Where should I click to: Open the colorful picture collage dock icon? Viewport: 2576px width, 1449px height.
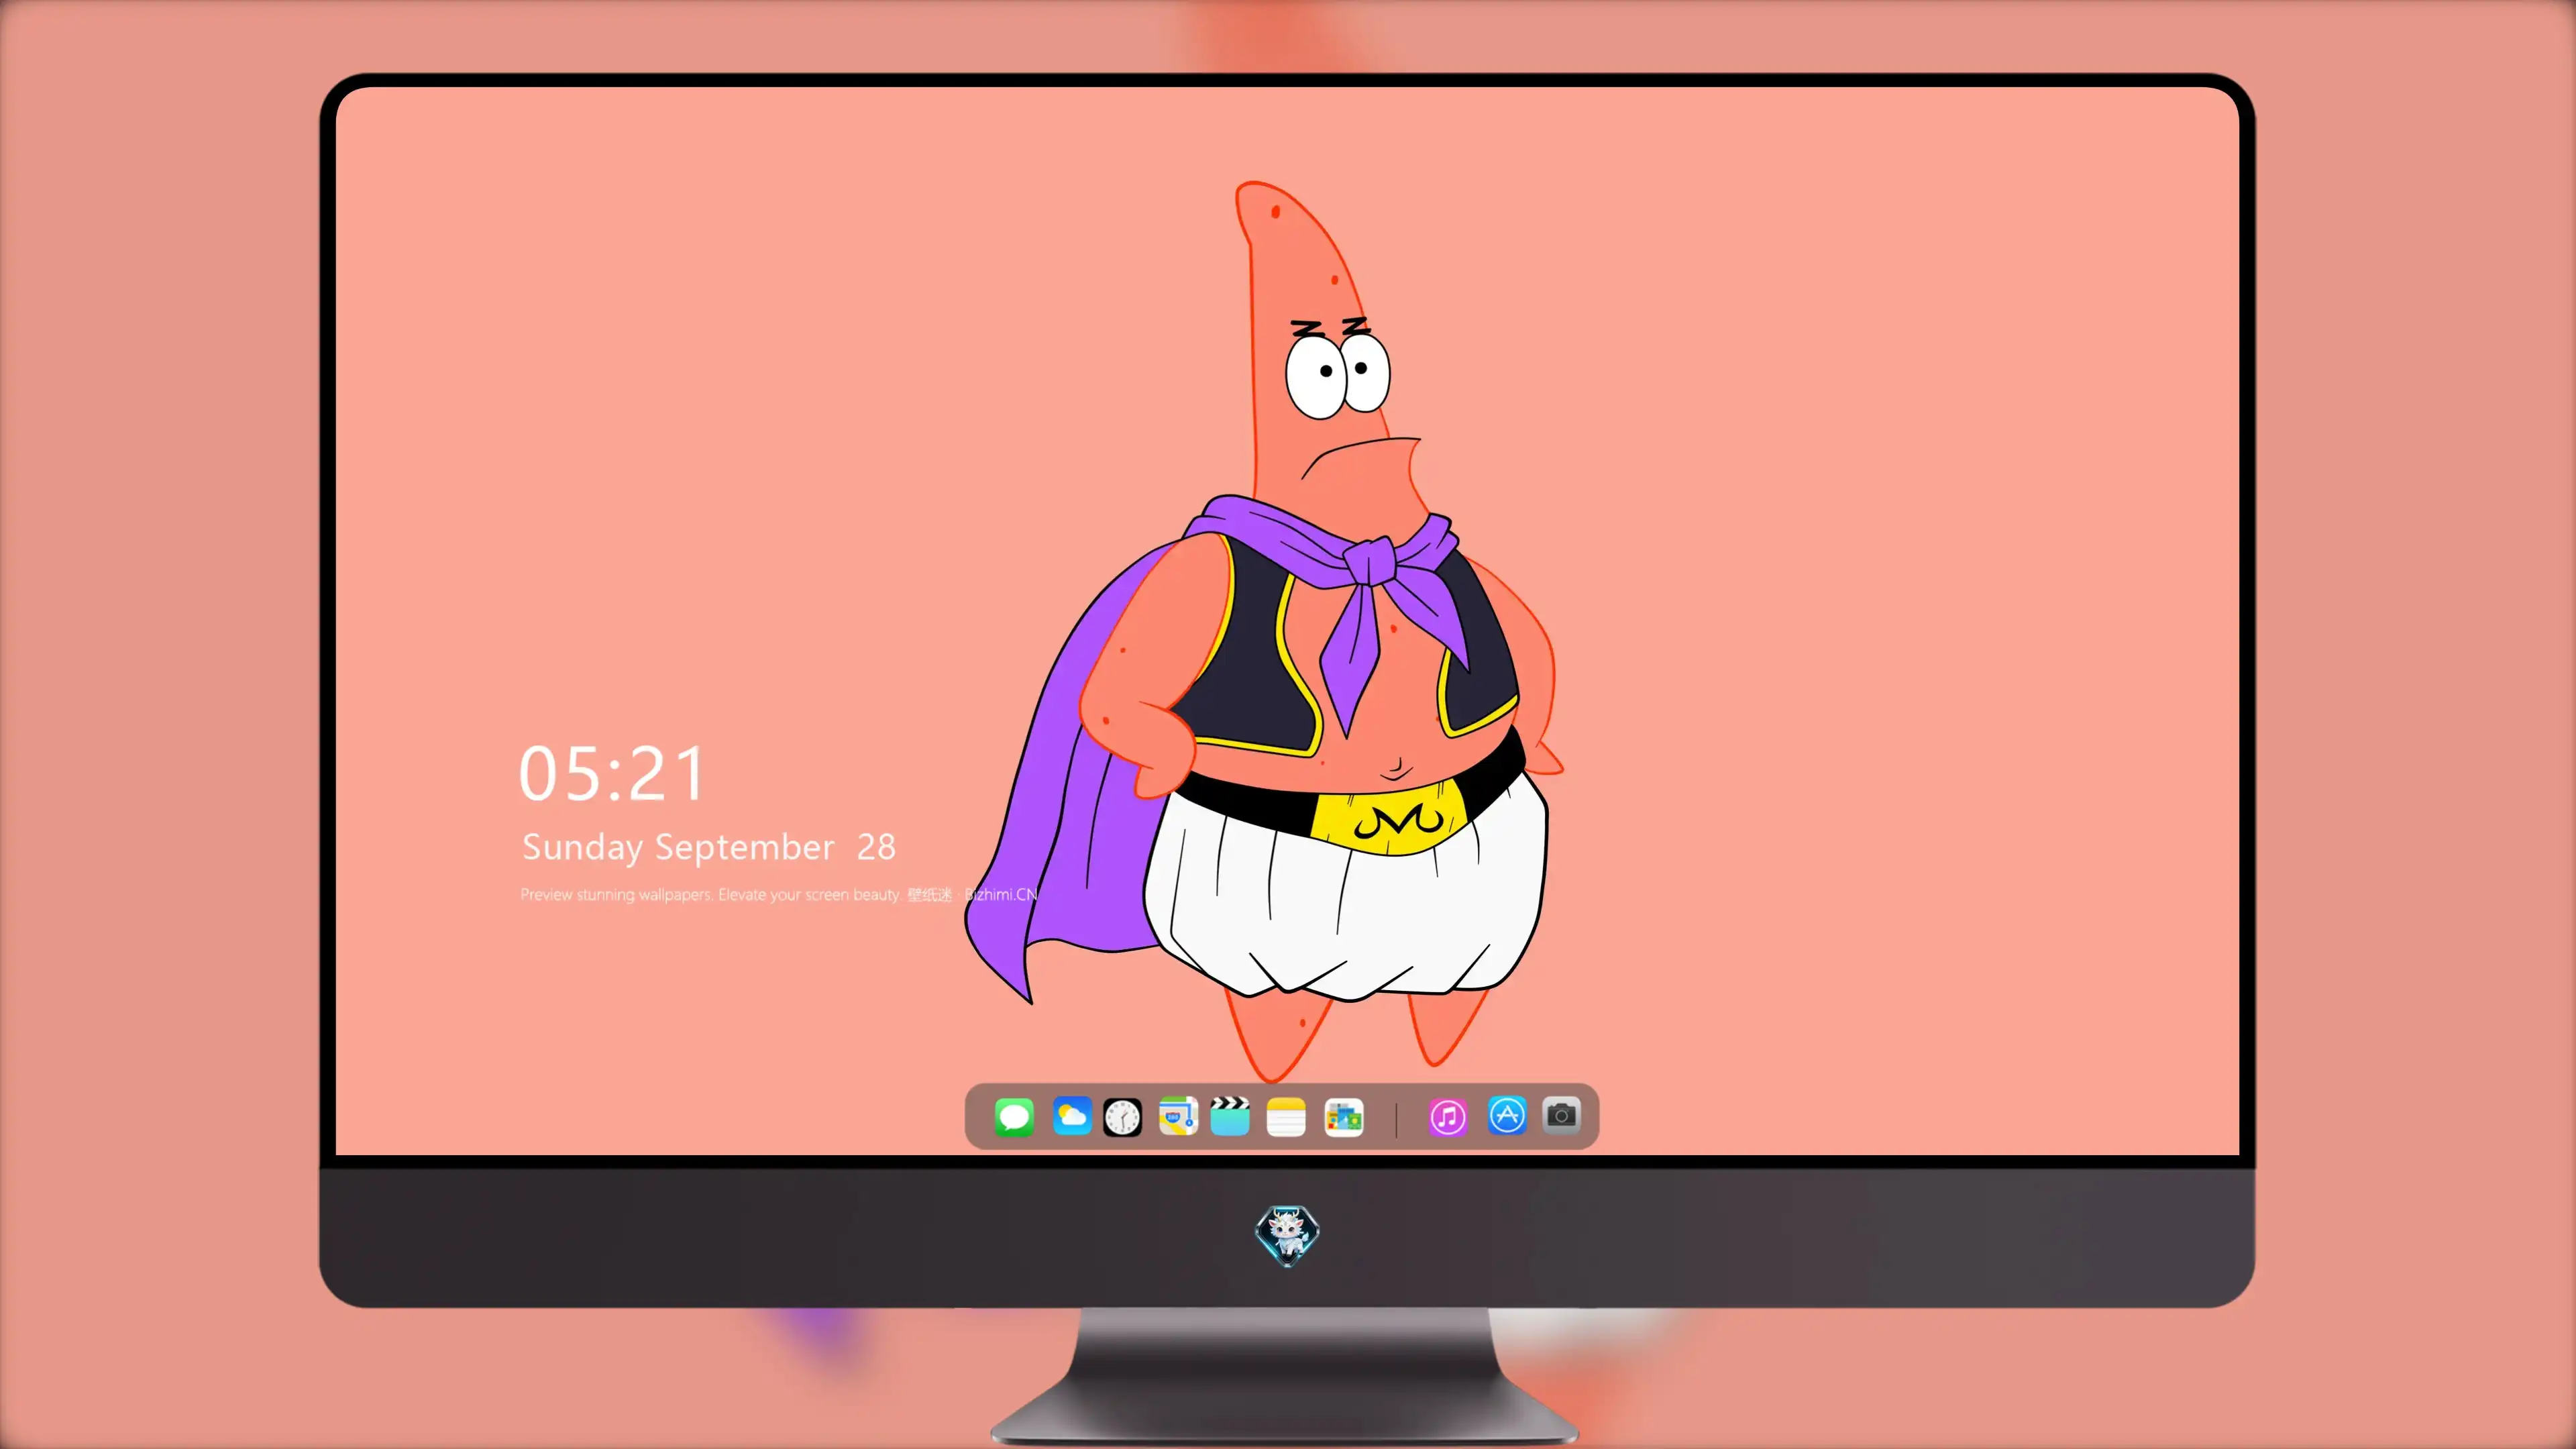(1344, 1117)
